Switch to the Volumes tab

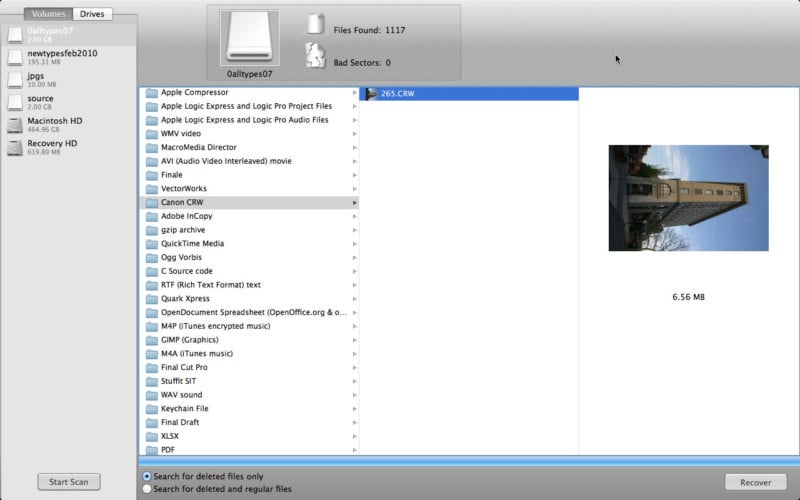[49, 14]
